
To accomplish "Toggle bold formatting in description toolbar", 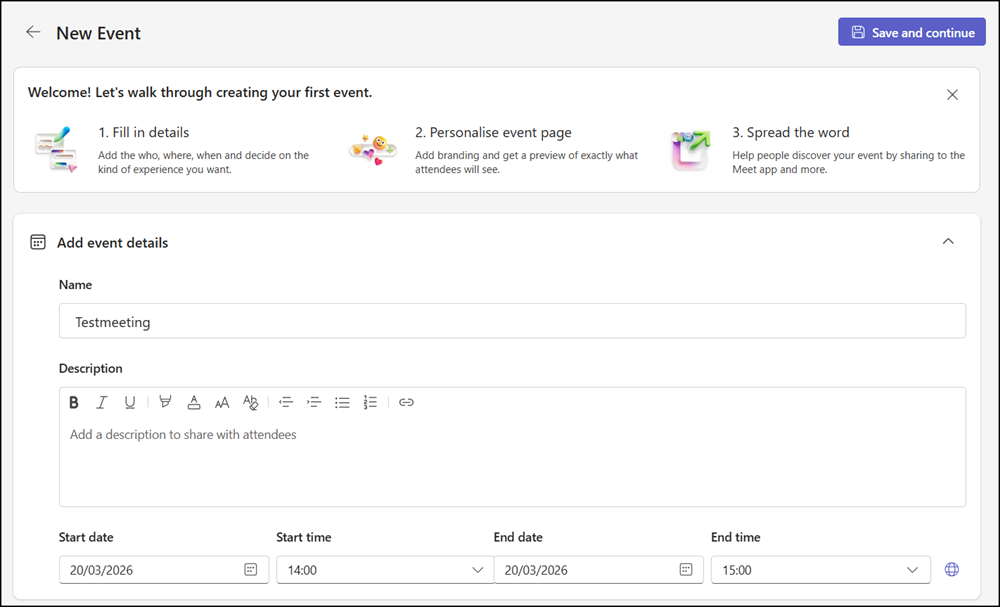I will point(74,402).
